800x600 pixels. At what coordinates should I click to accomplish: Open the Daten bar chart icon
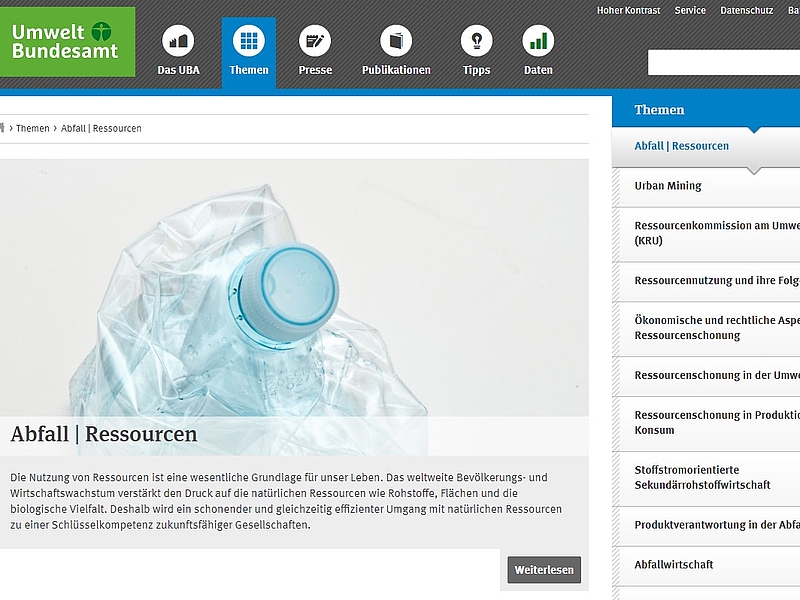click(x=538, y=41)
